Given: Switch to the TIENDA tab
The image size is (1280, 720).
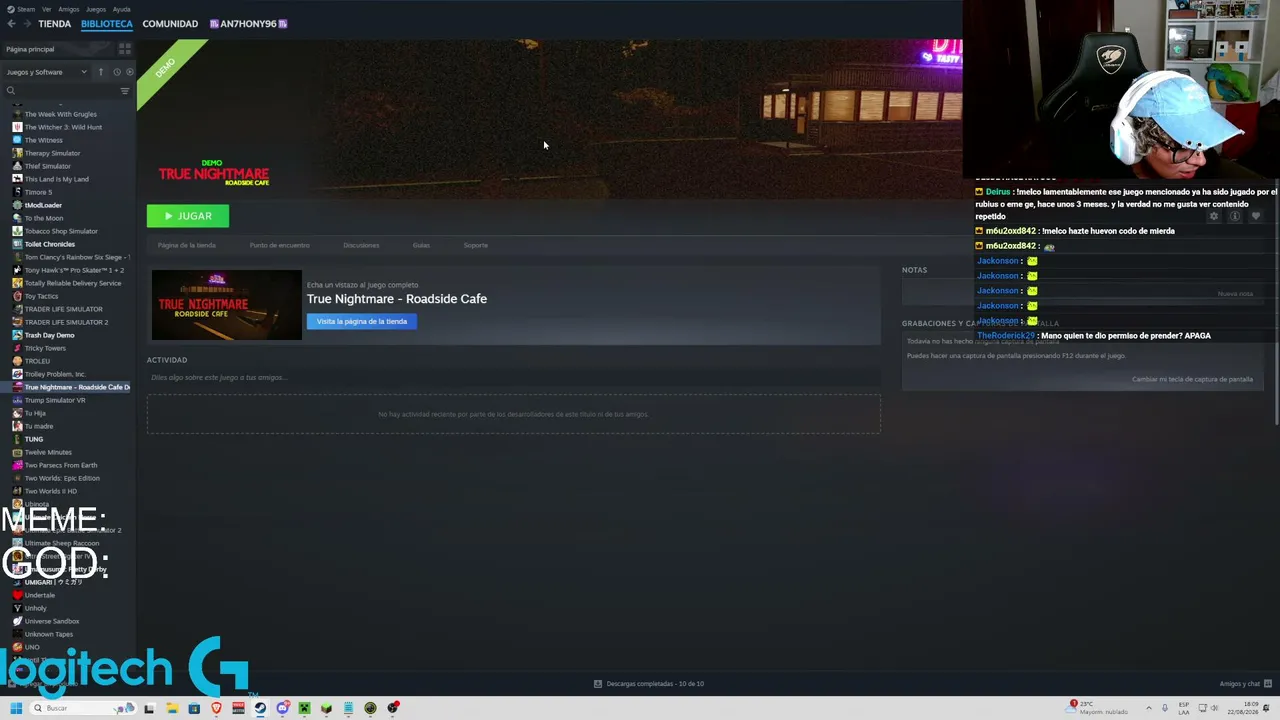Looking at the screenshot, I should pyautogui.click(x=55, y=24).
